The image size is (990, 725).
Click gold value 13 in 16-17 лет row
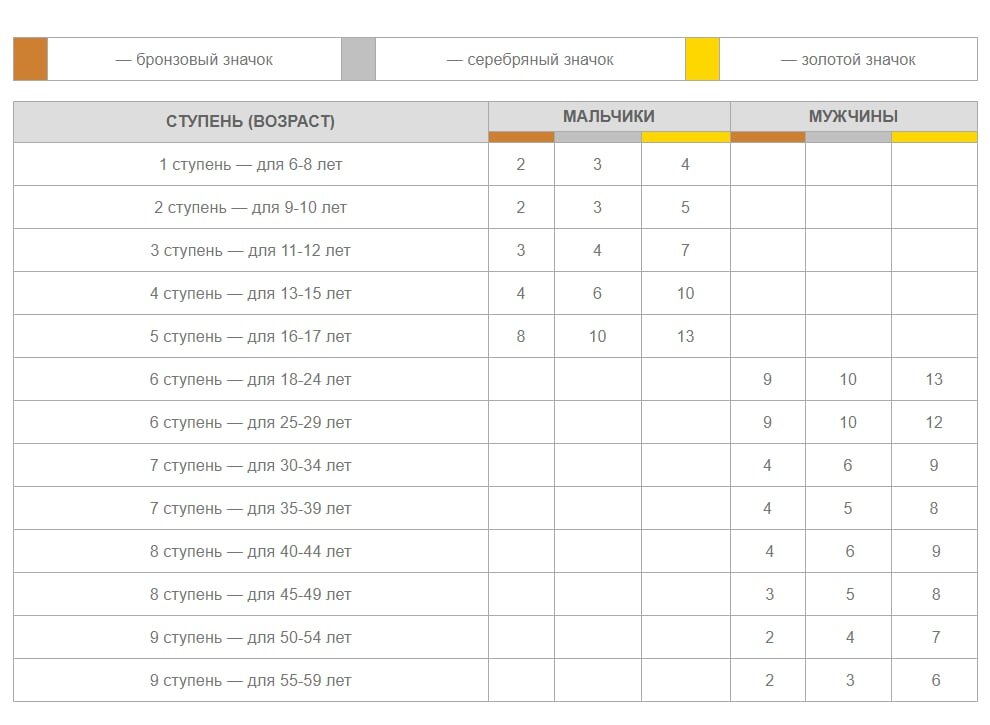point(686,337)
